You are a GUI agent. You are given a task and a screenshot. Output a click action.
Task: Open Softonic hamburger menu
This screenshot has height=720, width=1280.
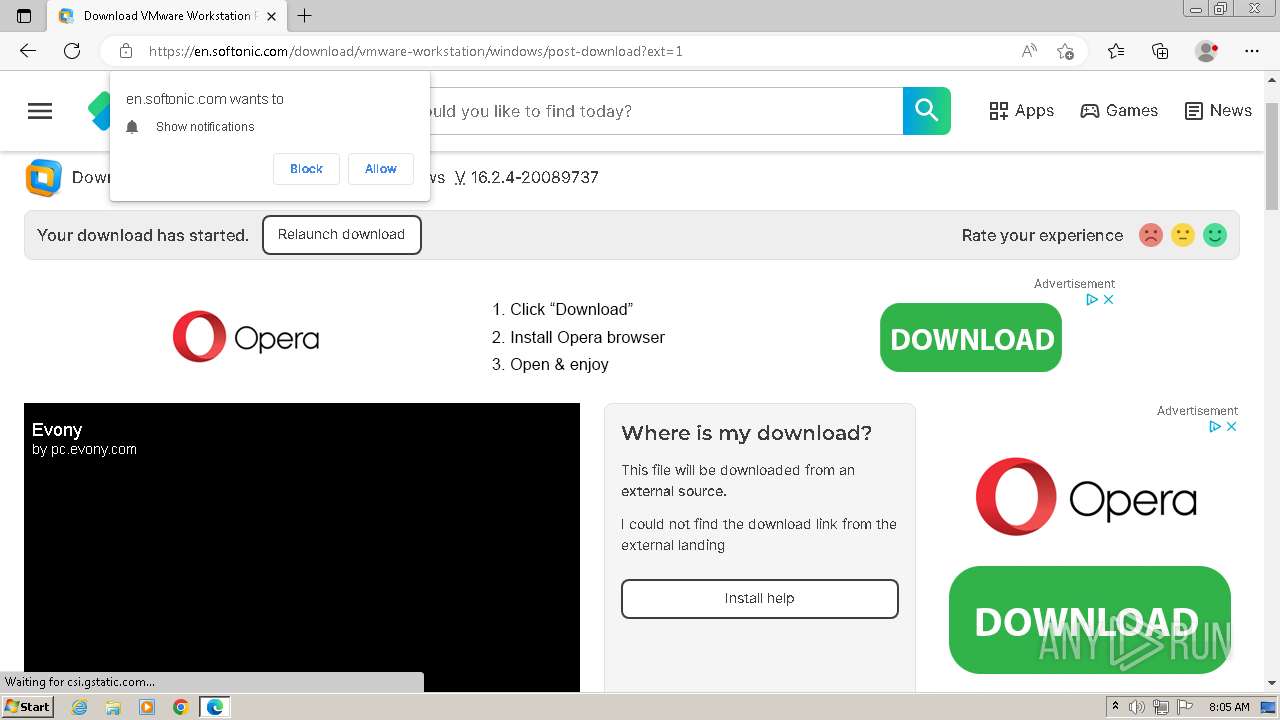click(x=40, y=111)
